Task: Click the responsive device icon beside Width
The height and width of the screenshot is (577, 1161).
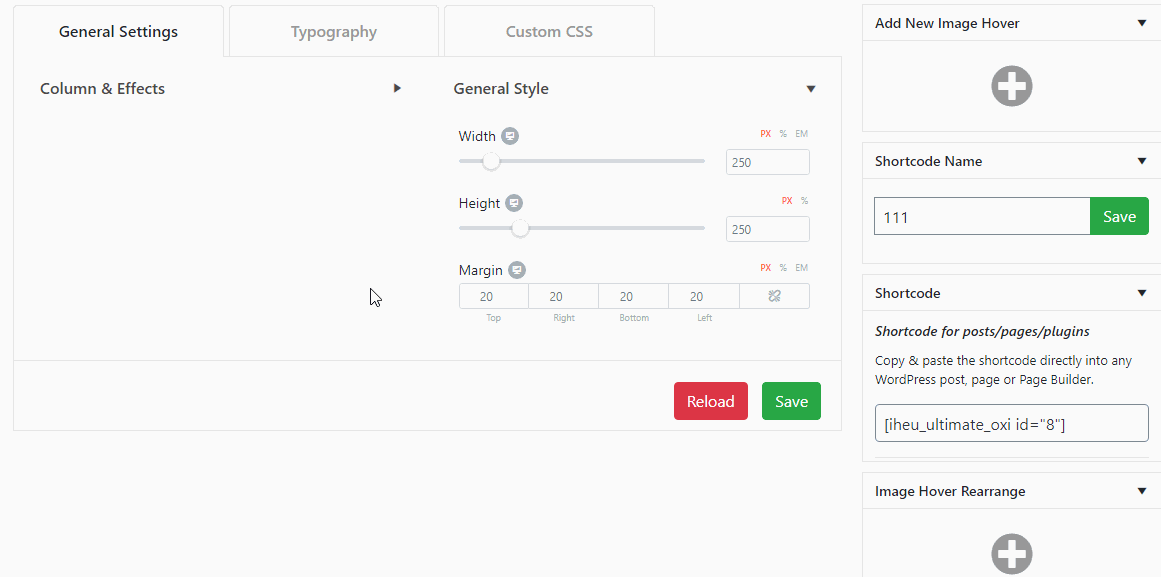Action: coord(510,136)
